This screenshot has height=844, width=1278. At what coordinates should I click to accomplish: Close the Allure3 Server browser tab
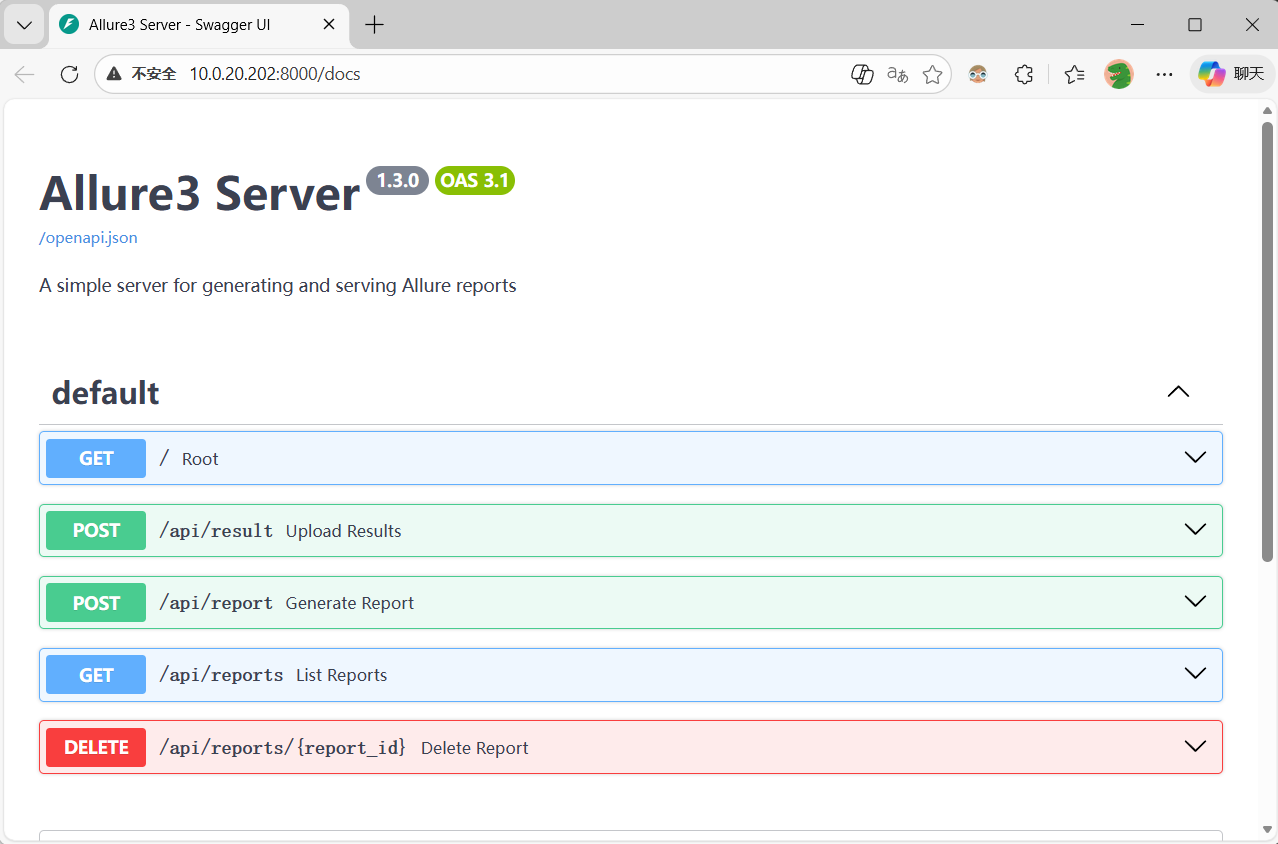(329, 25)
